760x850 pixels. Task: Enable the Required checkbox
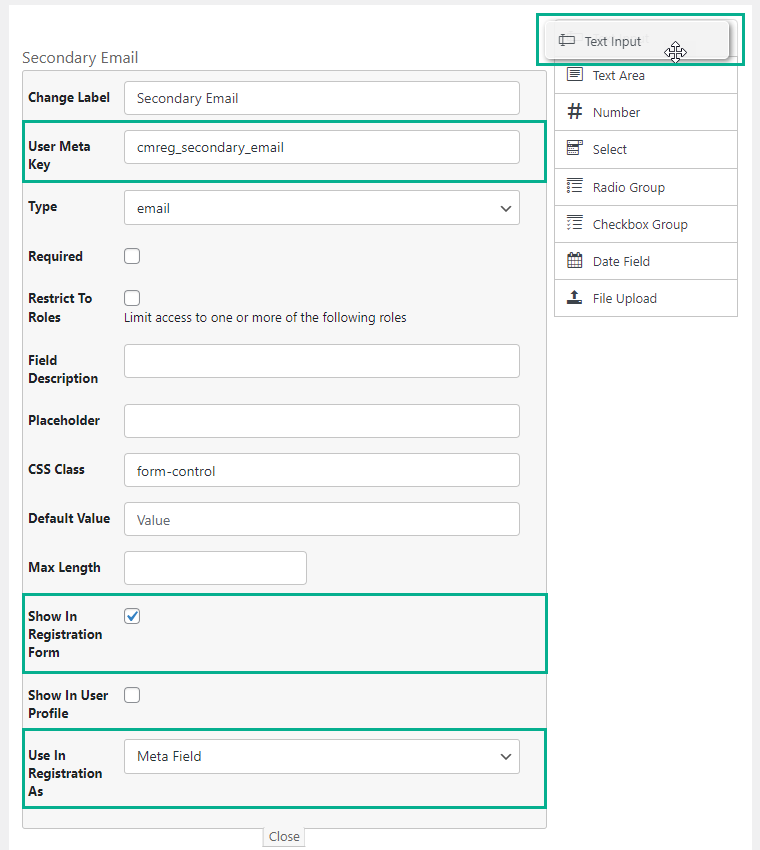[x=132, y=256]
